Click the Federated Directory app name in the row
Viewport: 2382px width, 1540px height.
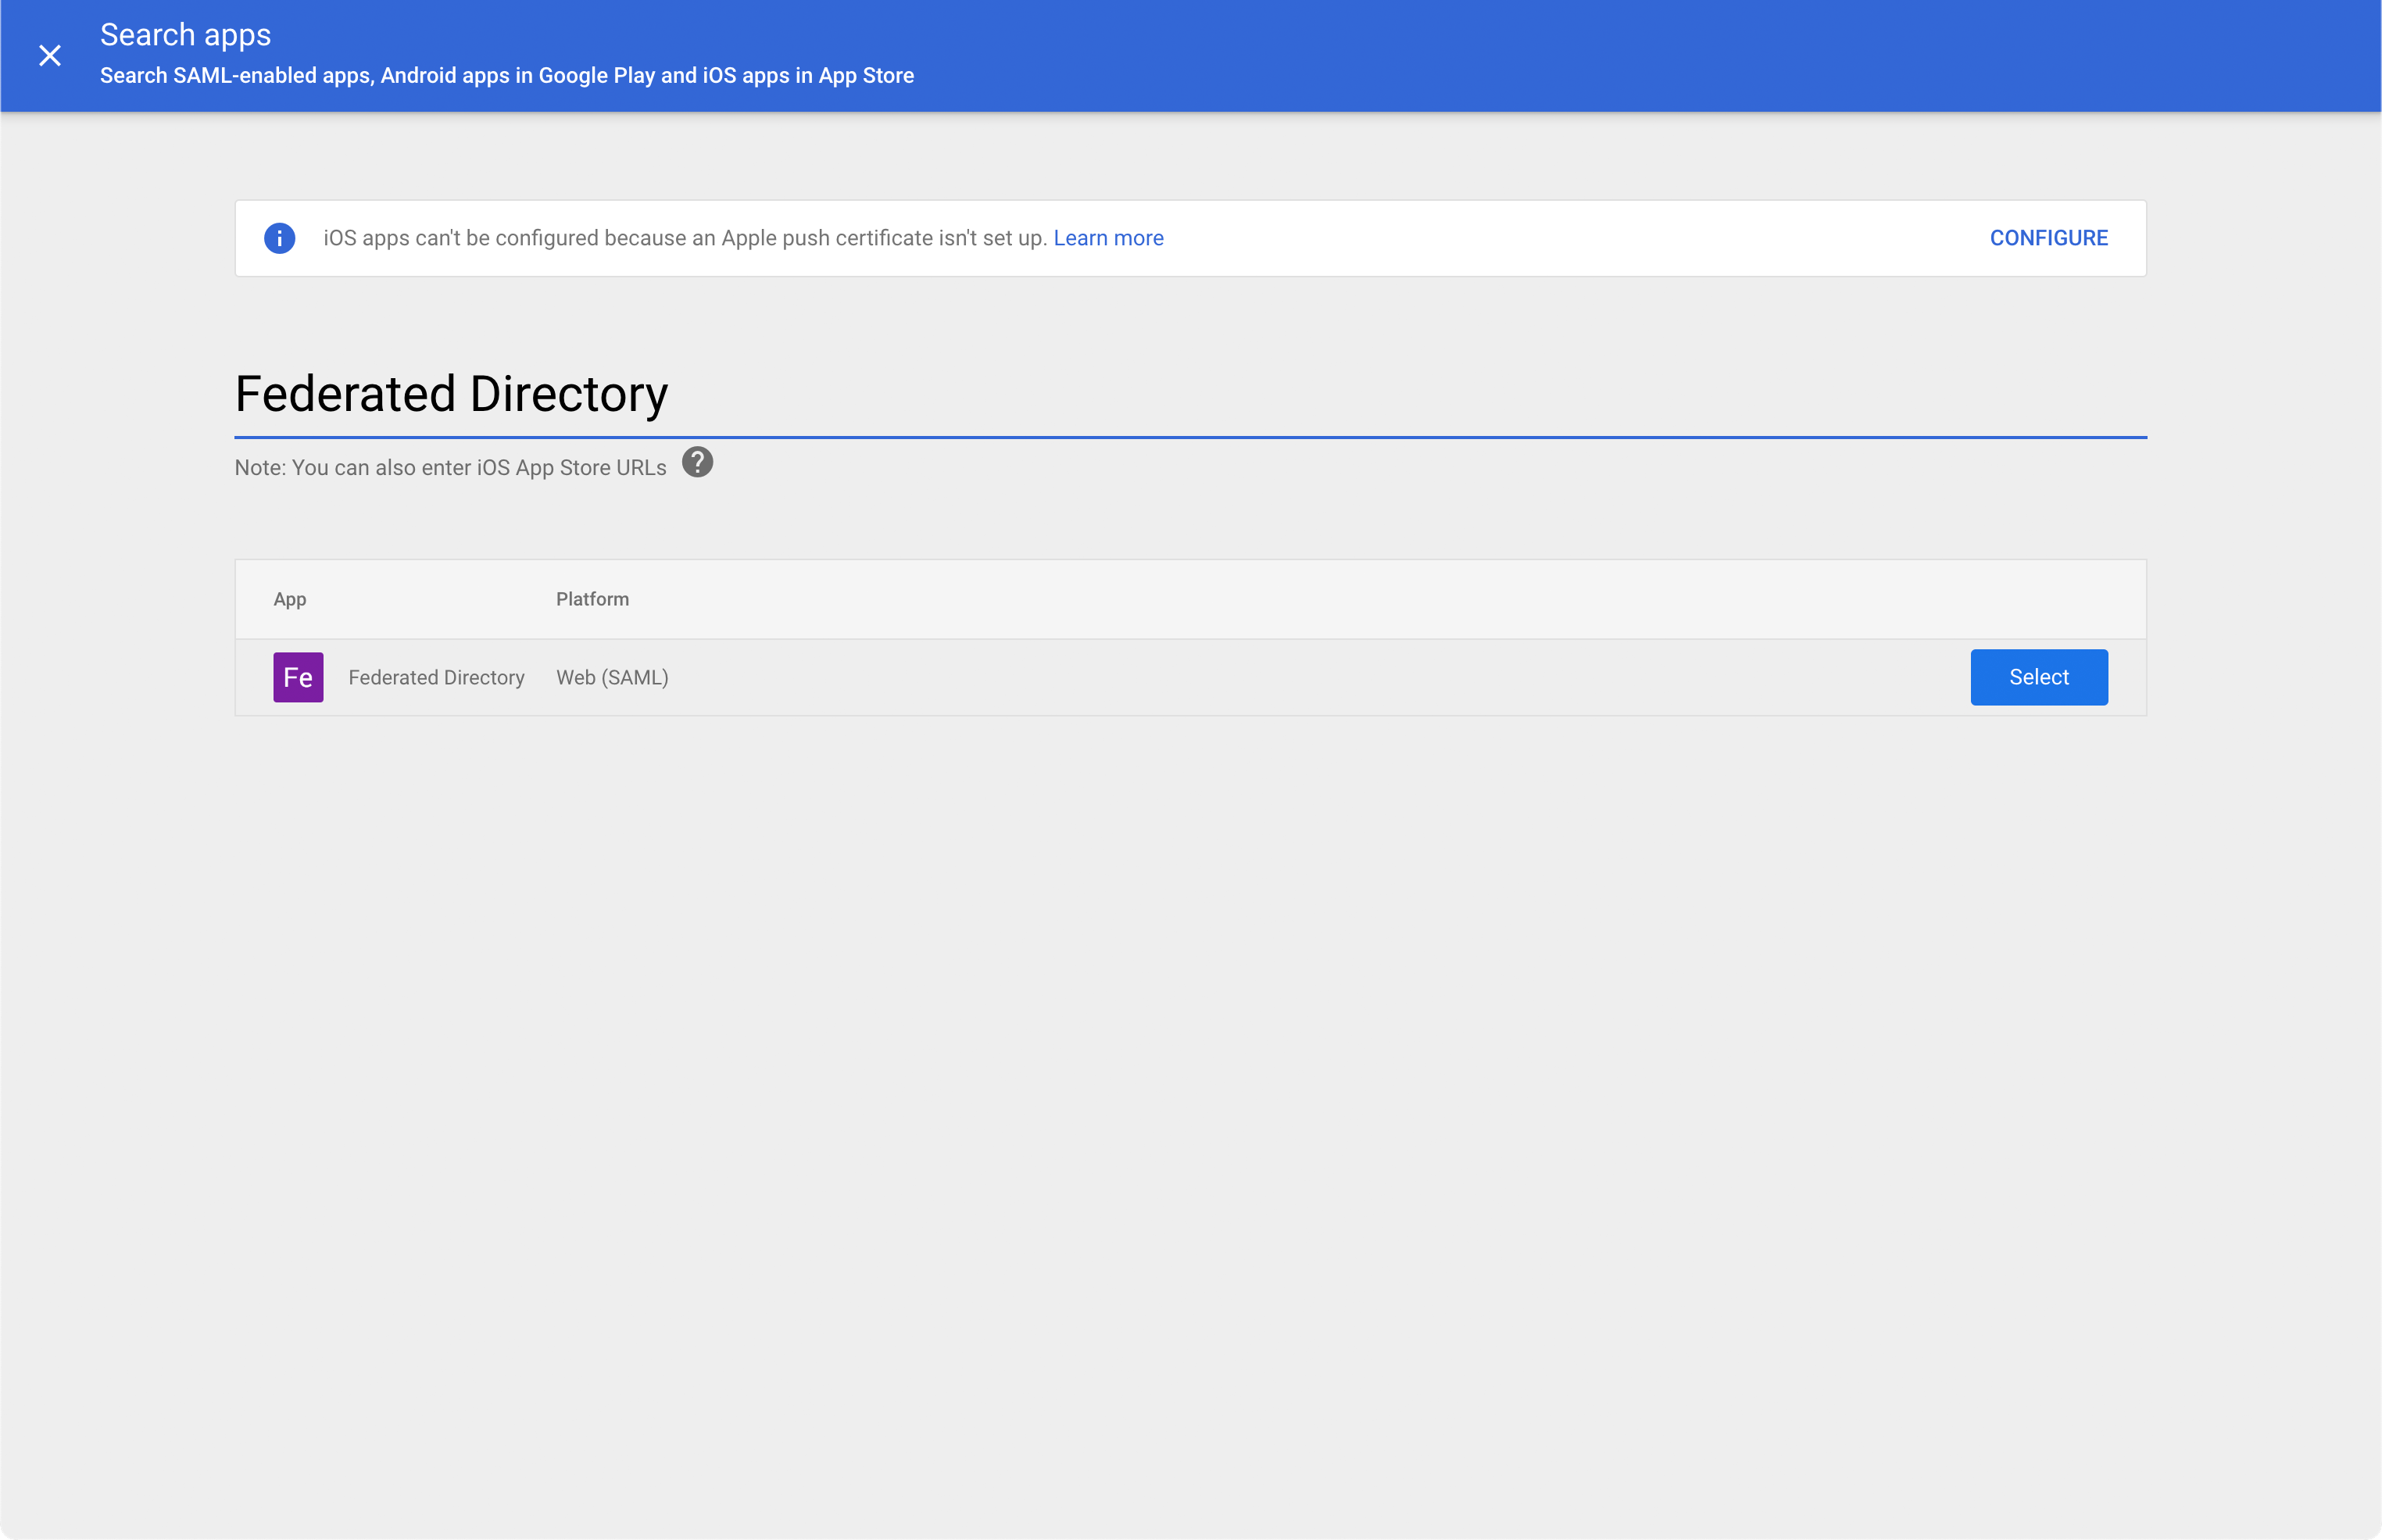click(436, 677)
